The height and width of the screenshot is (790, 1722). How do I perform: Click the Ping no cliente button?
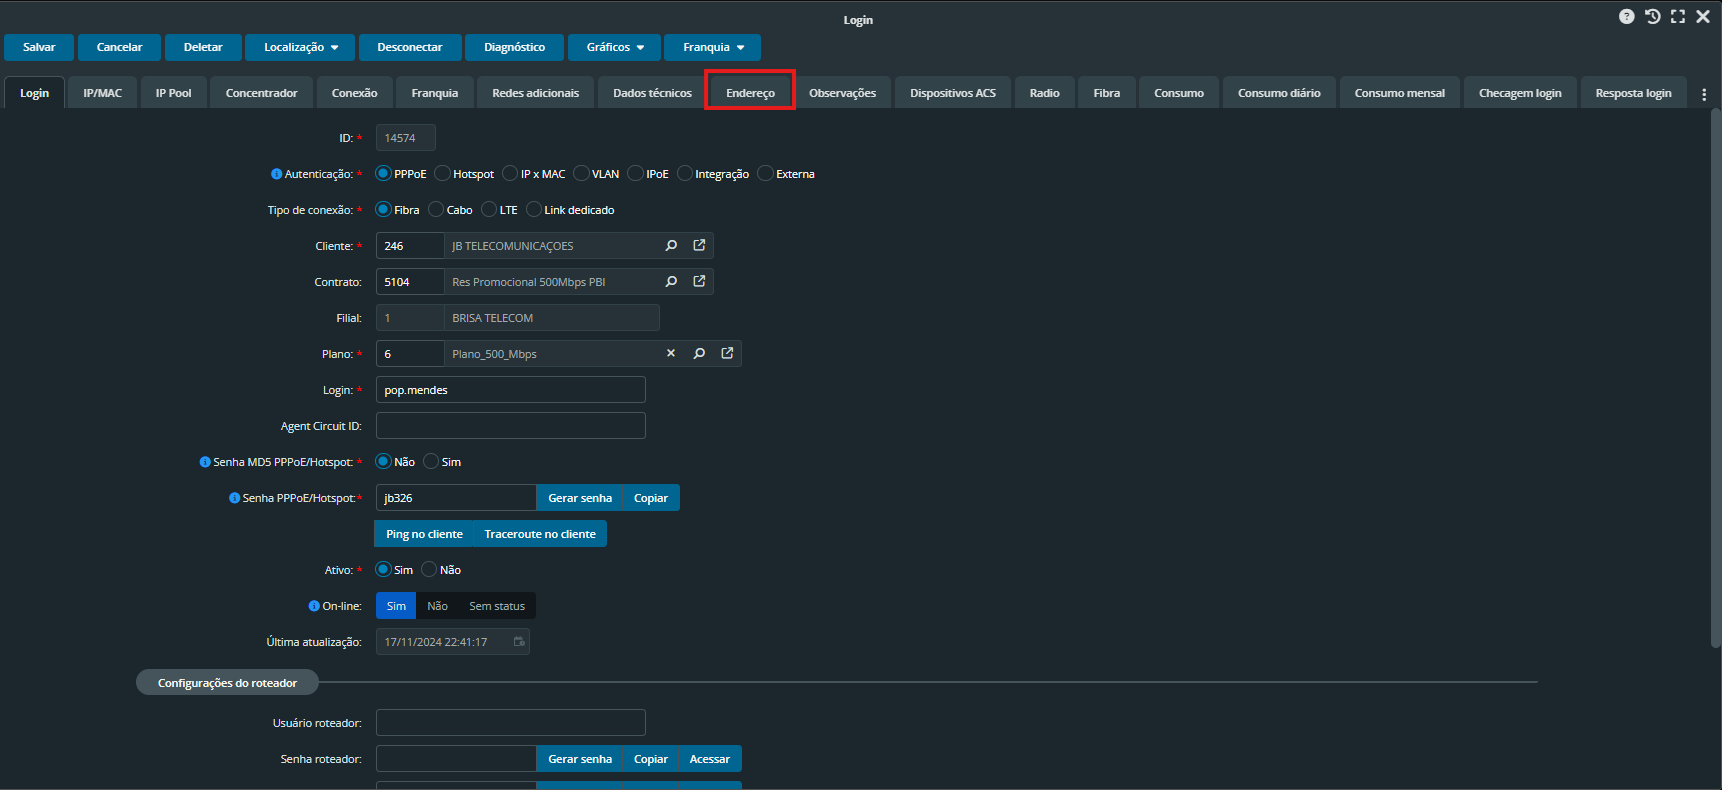point(424,534)
